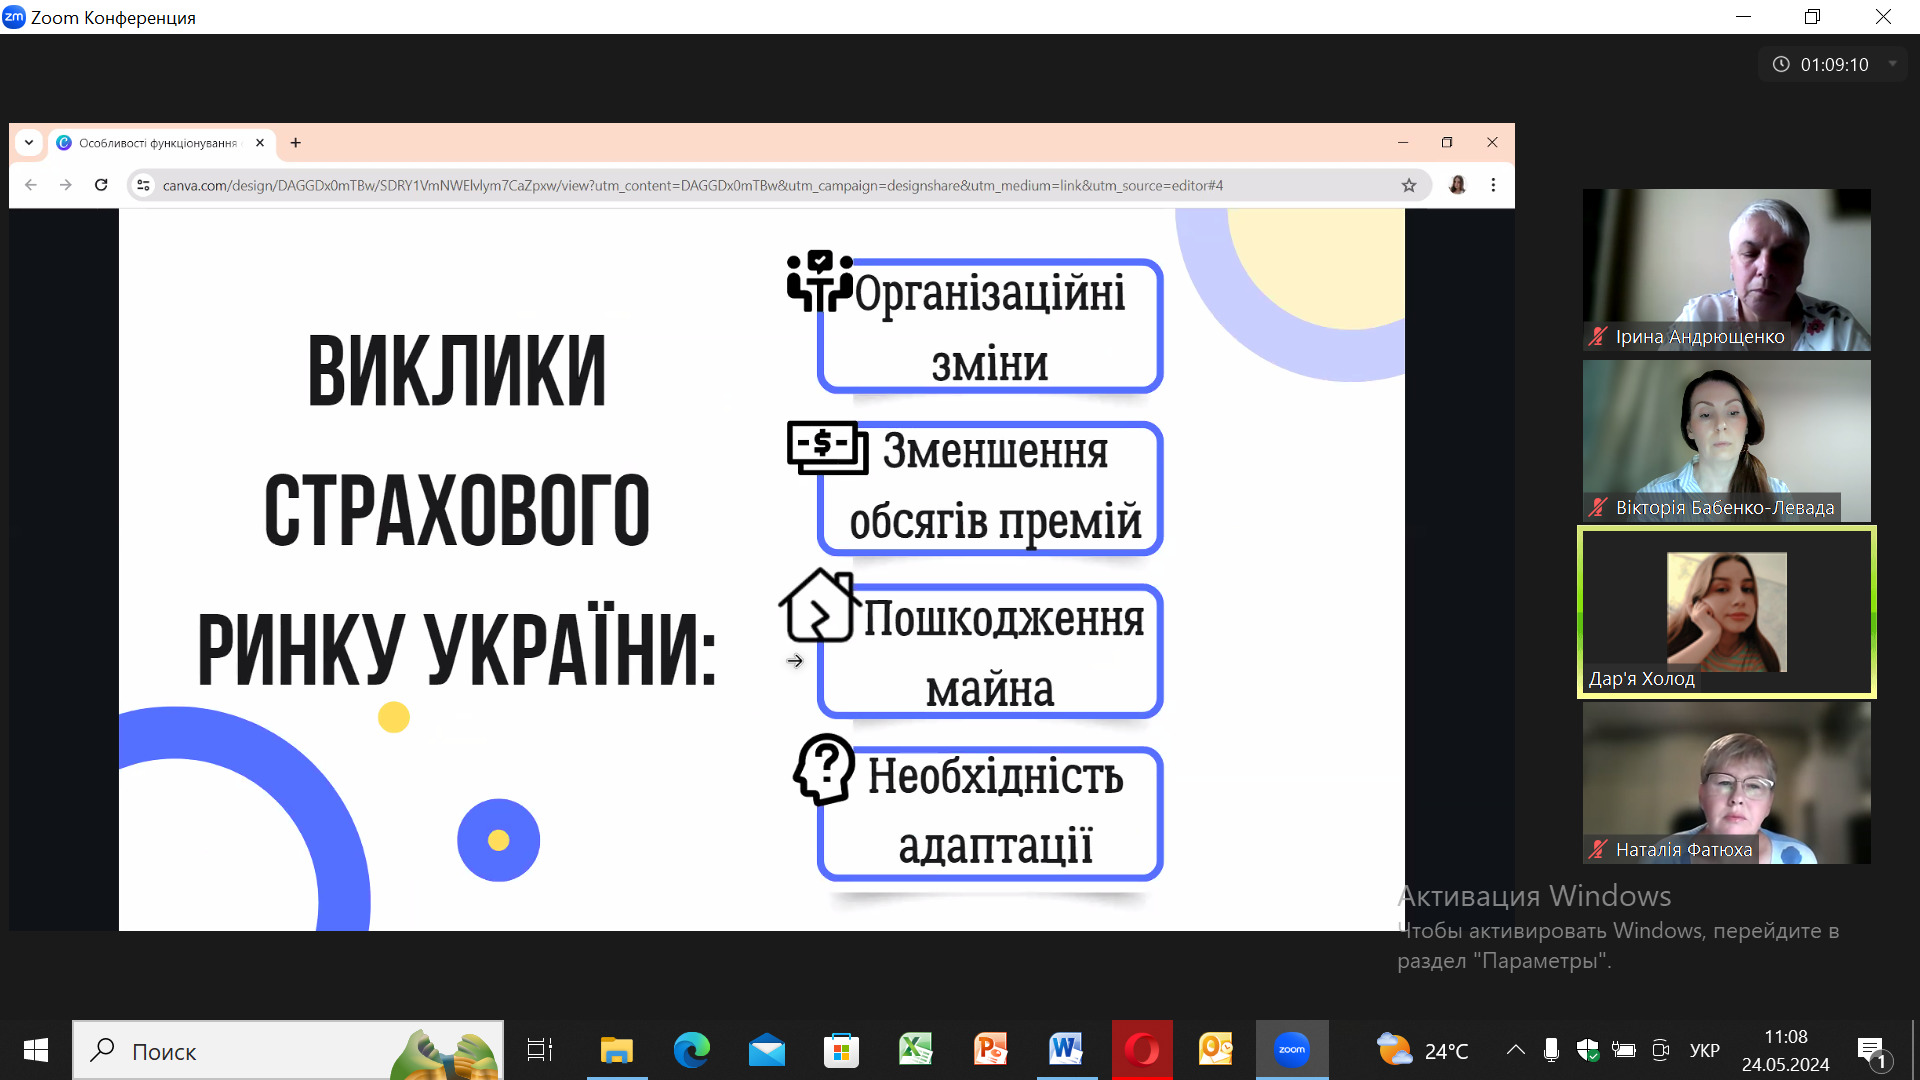Expand the browser tab search dropdown
This screenshot has width=1920, height=1080.
(x=29, y=143)
